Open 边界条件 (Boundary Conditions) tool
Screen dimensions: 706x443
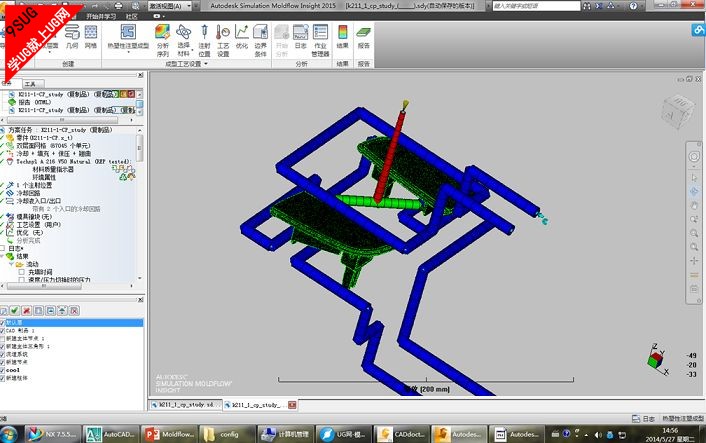[x=261, y=40]
